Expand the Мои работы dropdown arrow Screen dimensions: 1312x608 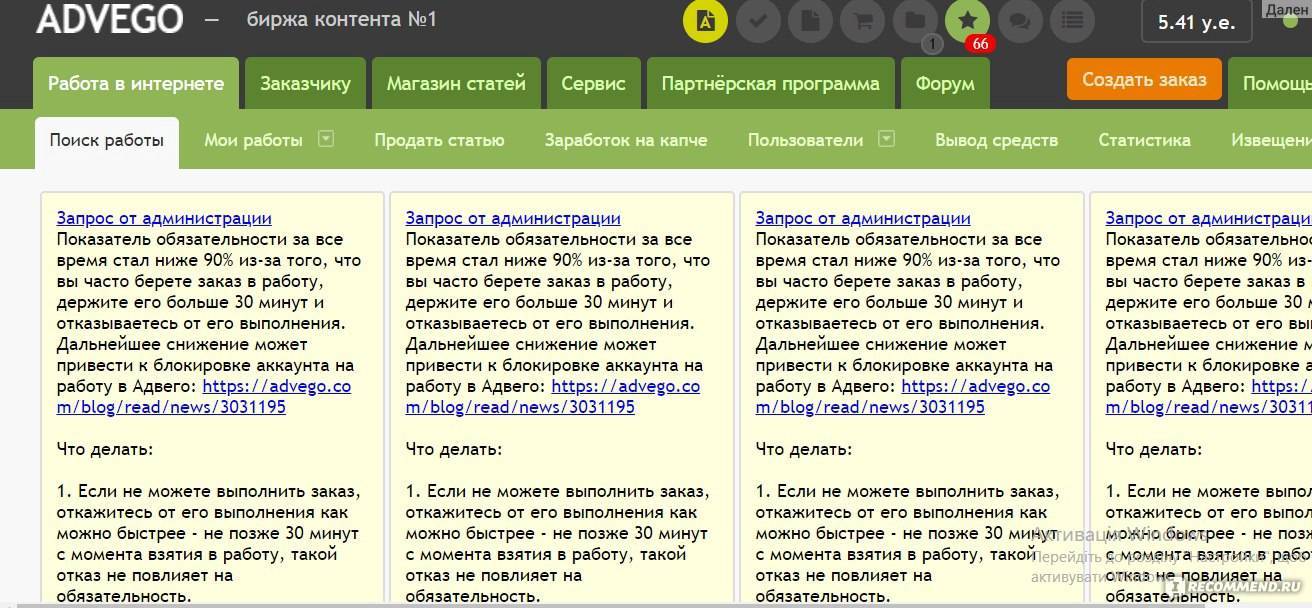pyautogui.click(x=326, y=139)
